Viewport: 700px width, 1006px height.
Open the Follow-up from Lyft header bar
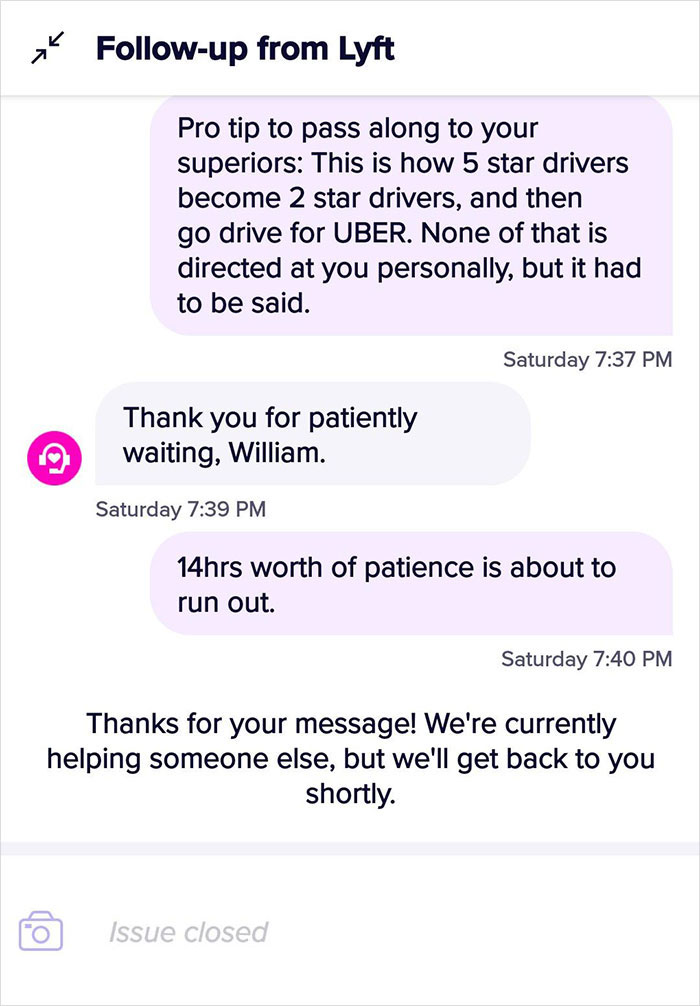[350, 47]
